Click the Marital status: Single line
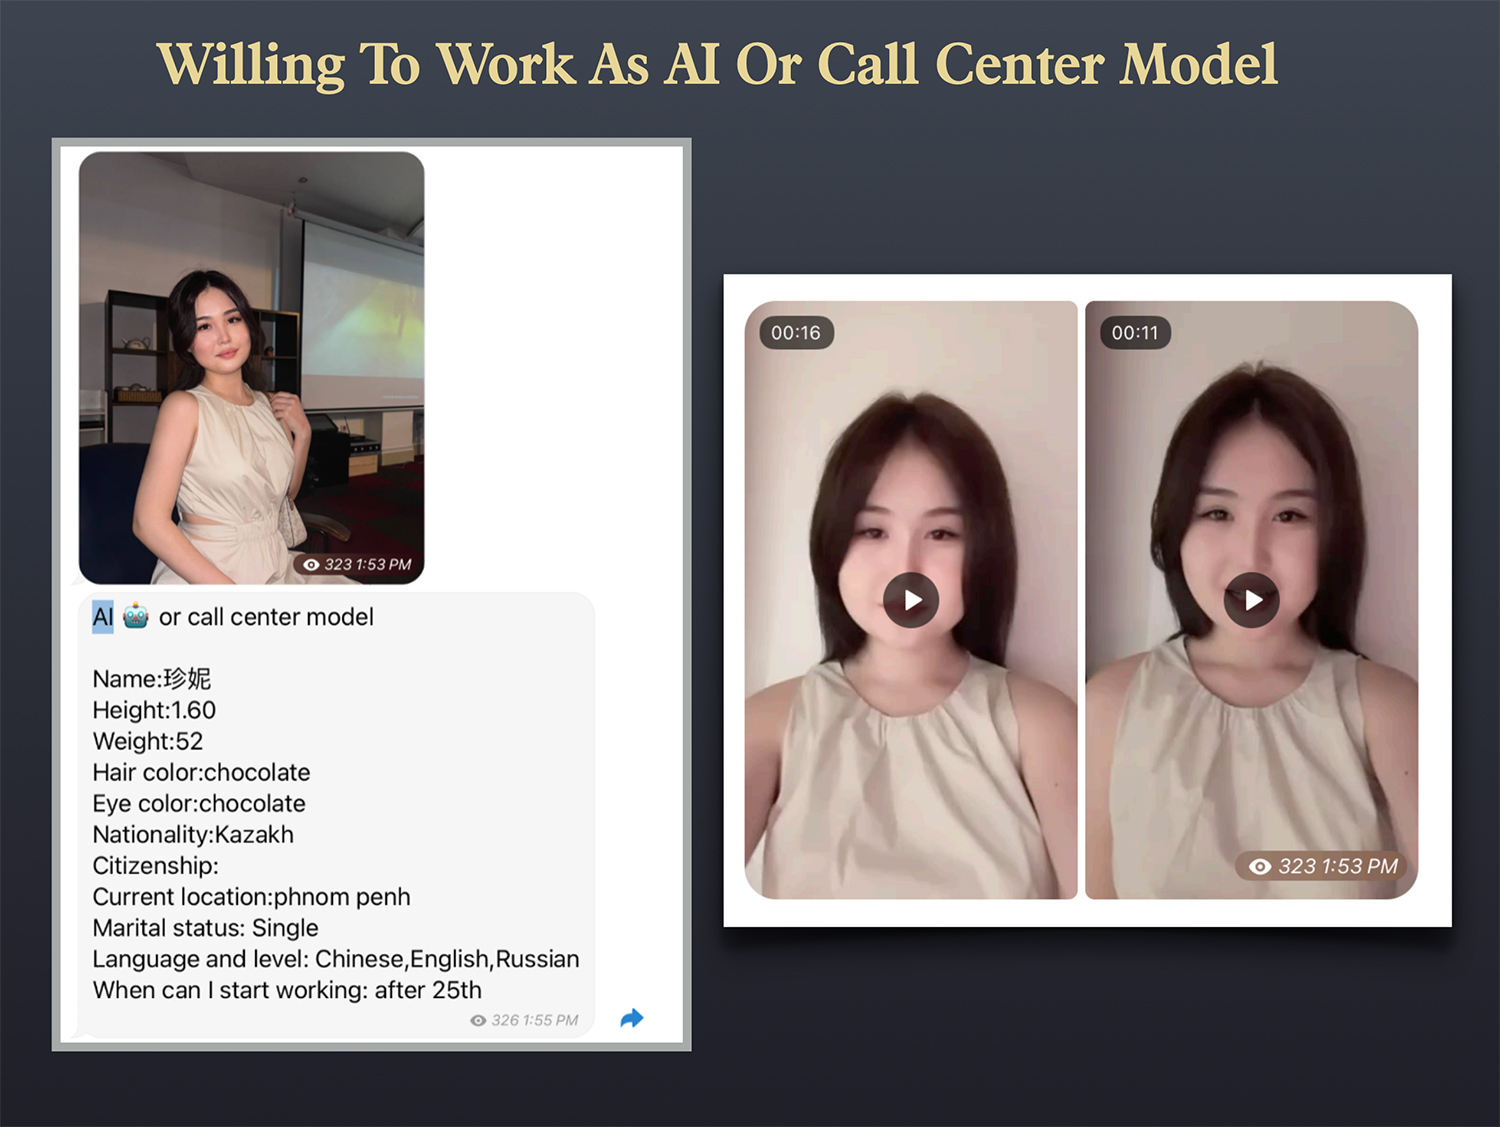The height and width of the screenshot is (1127, 1500). coord(205,927)
